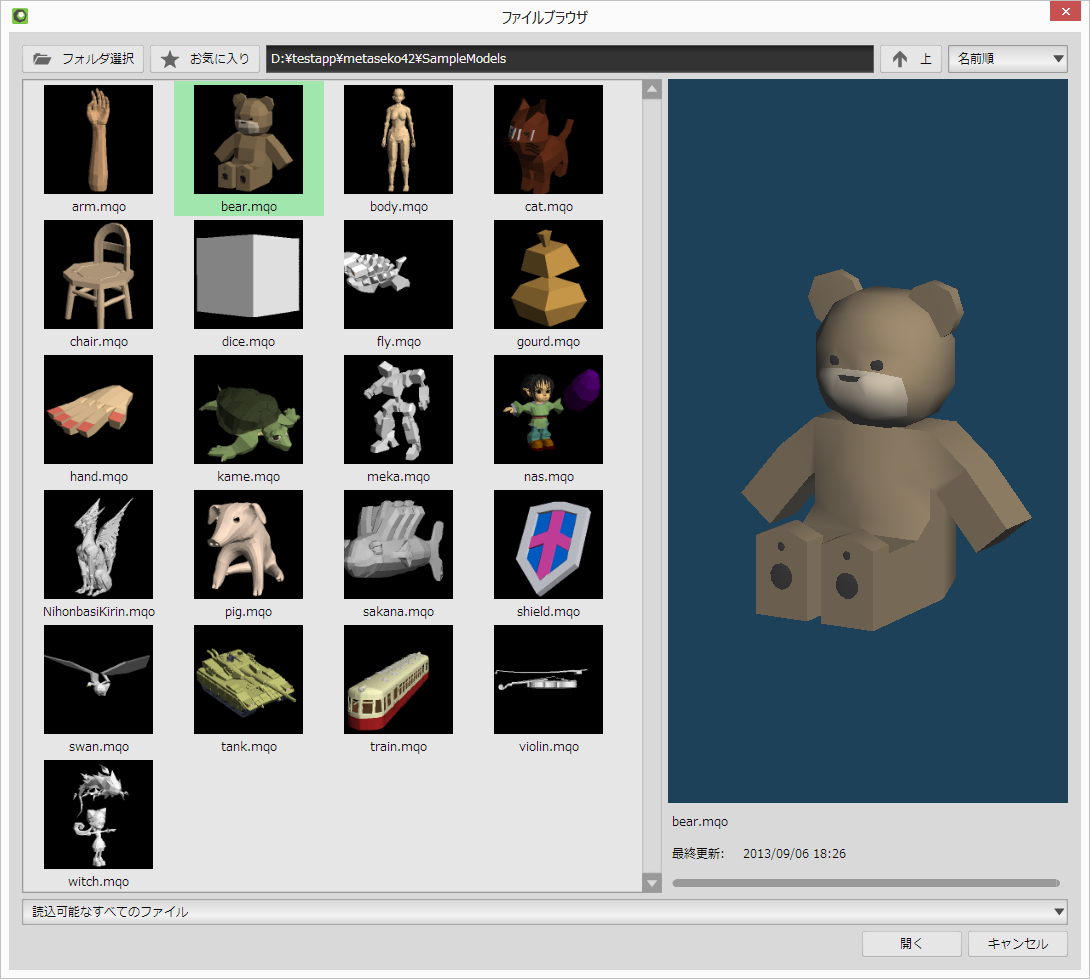Select the bear.mqo thumbnail
Viewport: 1090px width, 979px height.
249,140
